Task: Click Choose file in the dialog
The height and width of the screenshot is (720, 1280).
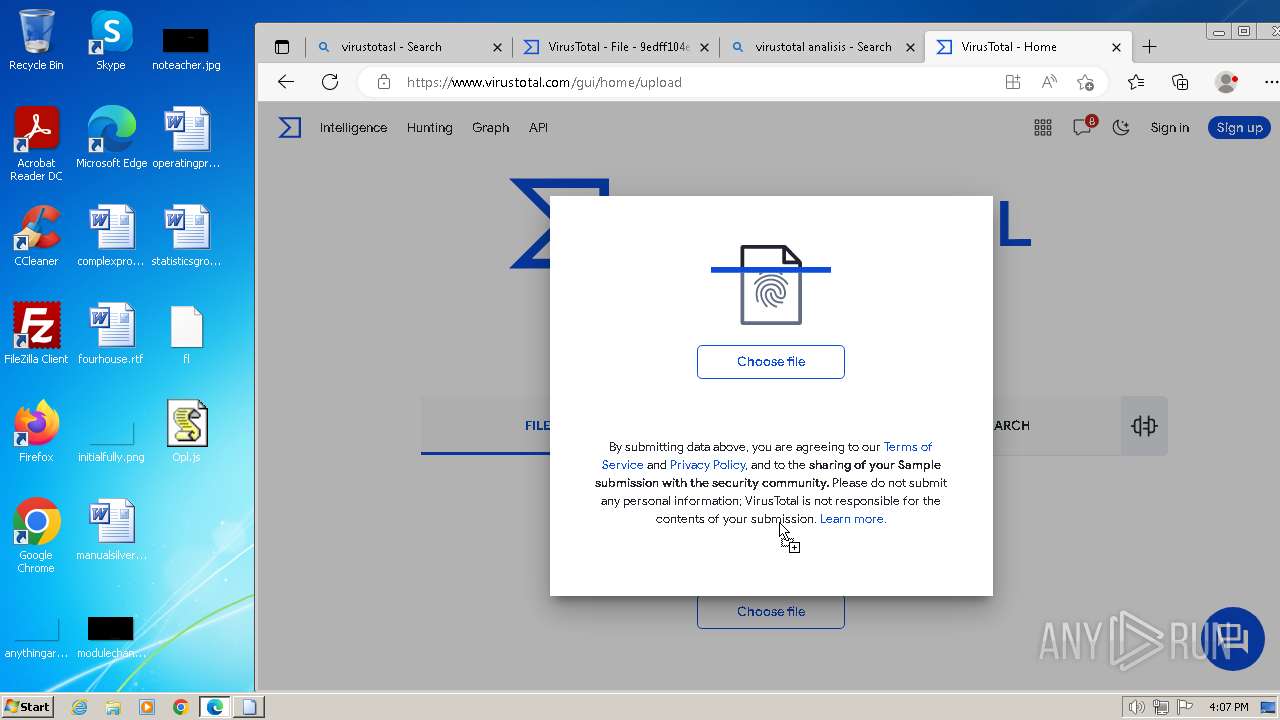Action: (x=771, y=362)
